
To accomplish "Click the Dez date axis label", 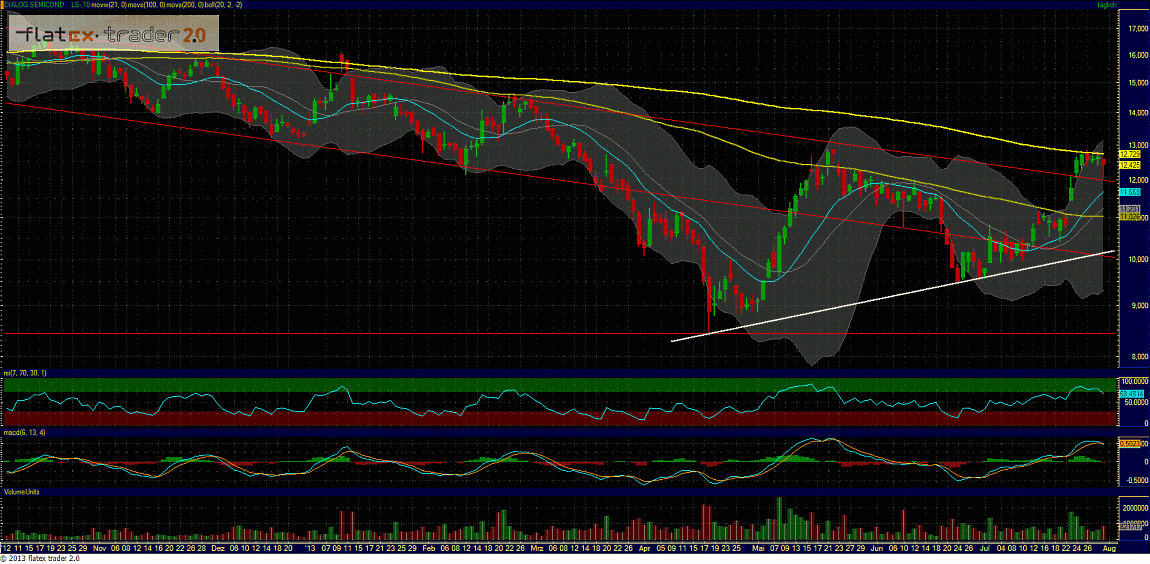I will coord(218,548).
